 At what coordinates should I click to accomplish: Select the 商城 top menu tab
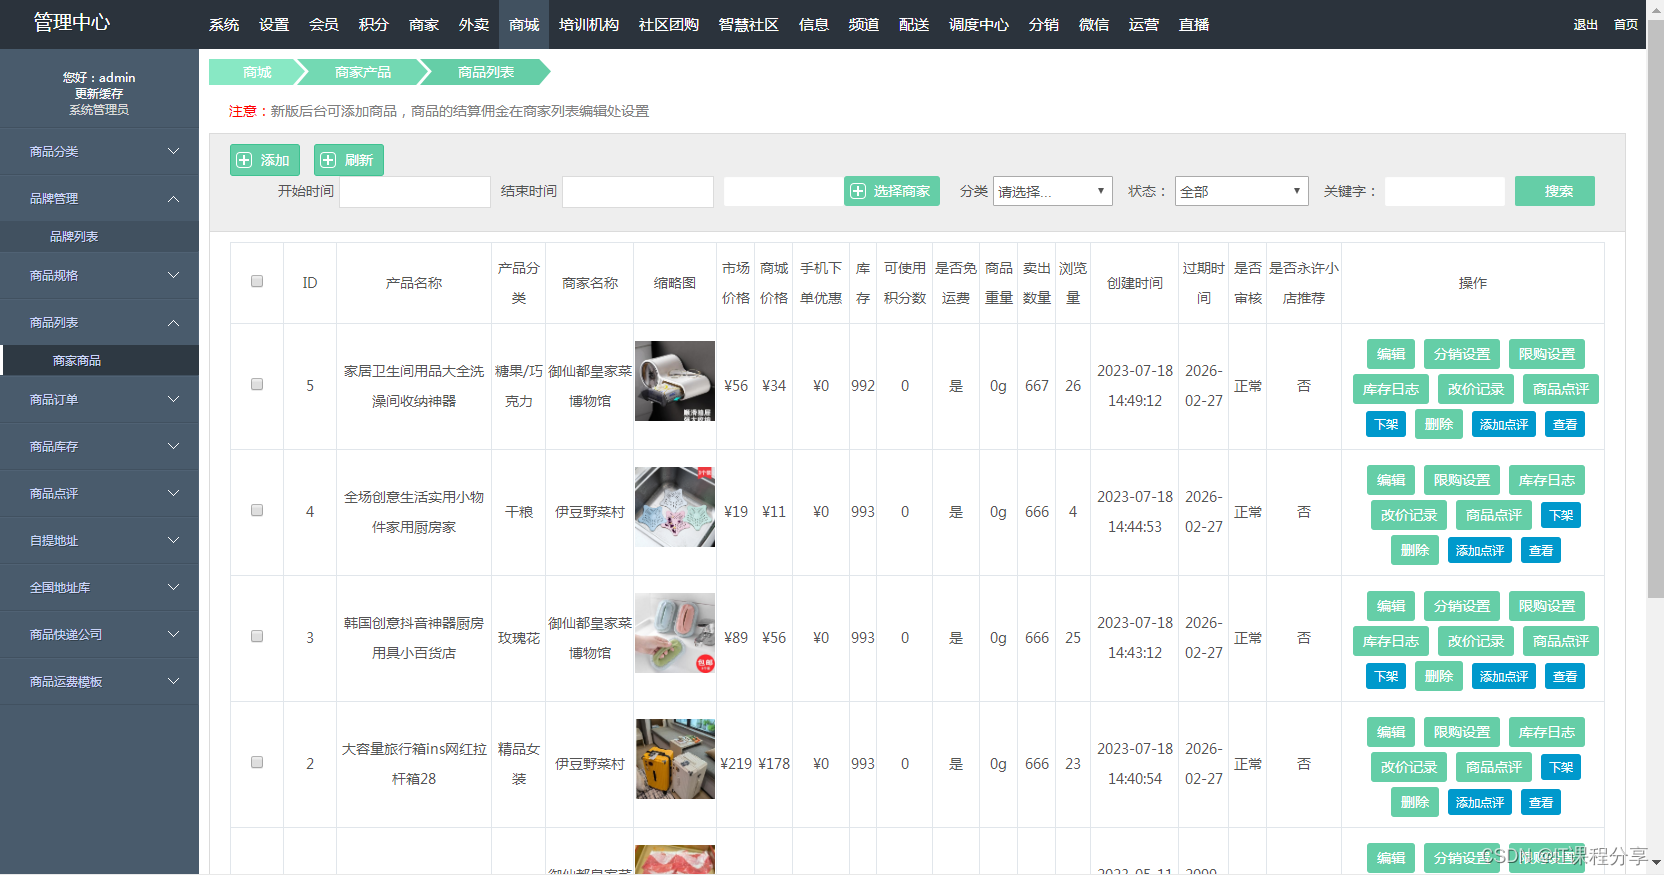click(x=524, y=24)
